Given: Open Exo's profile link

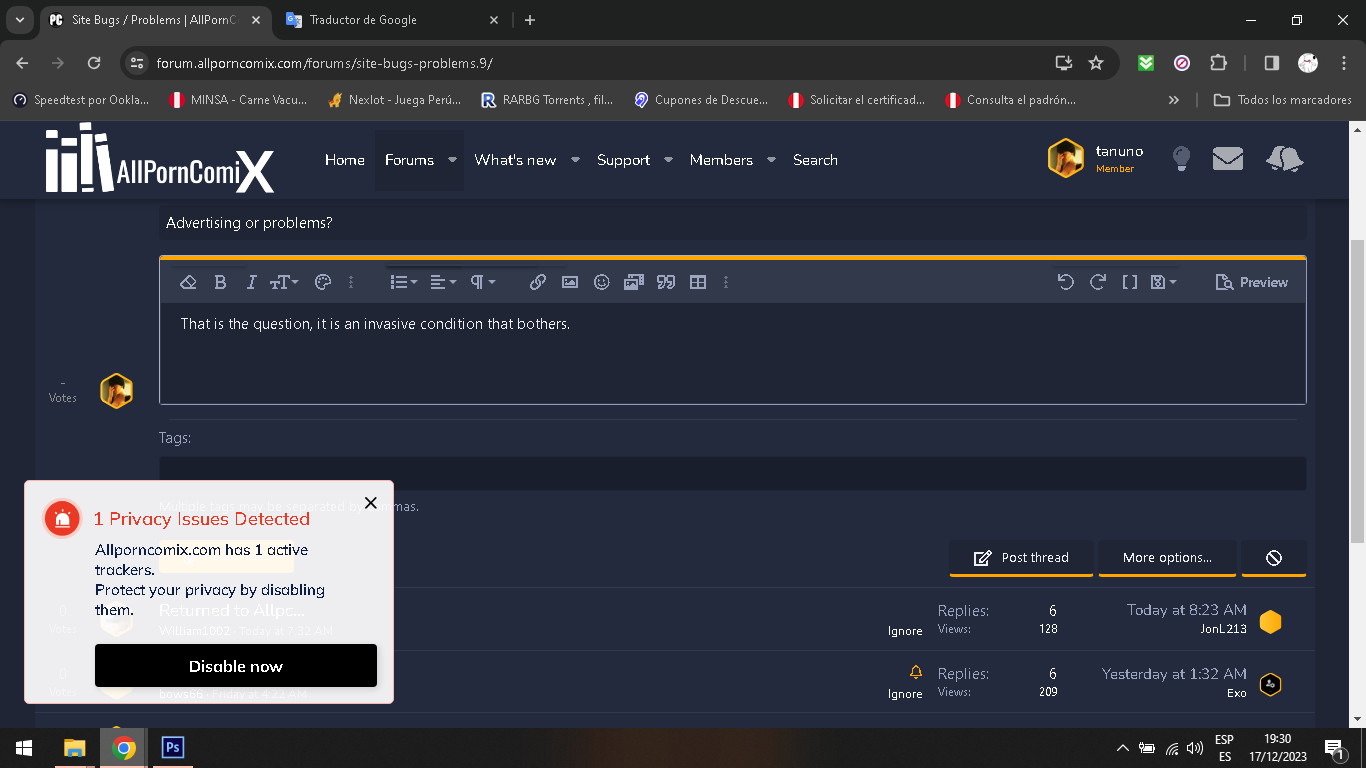Looking at the screenshot, I should tap(1237, 693).
